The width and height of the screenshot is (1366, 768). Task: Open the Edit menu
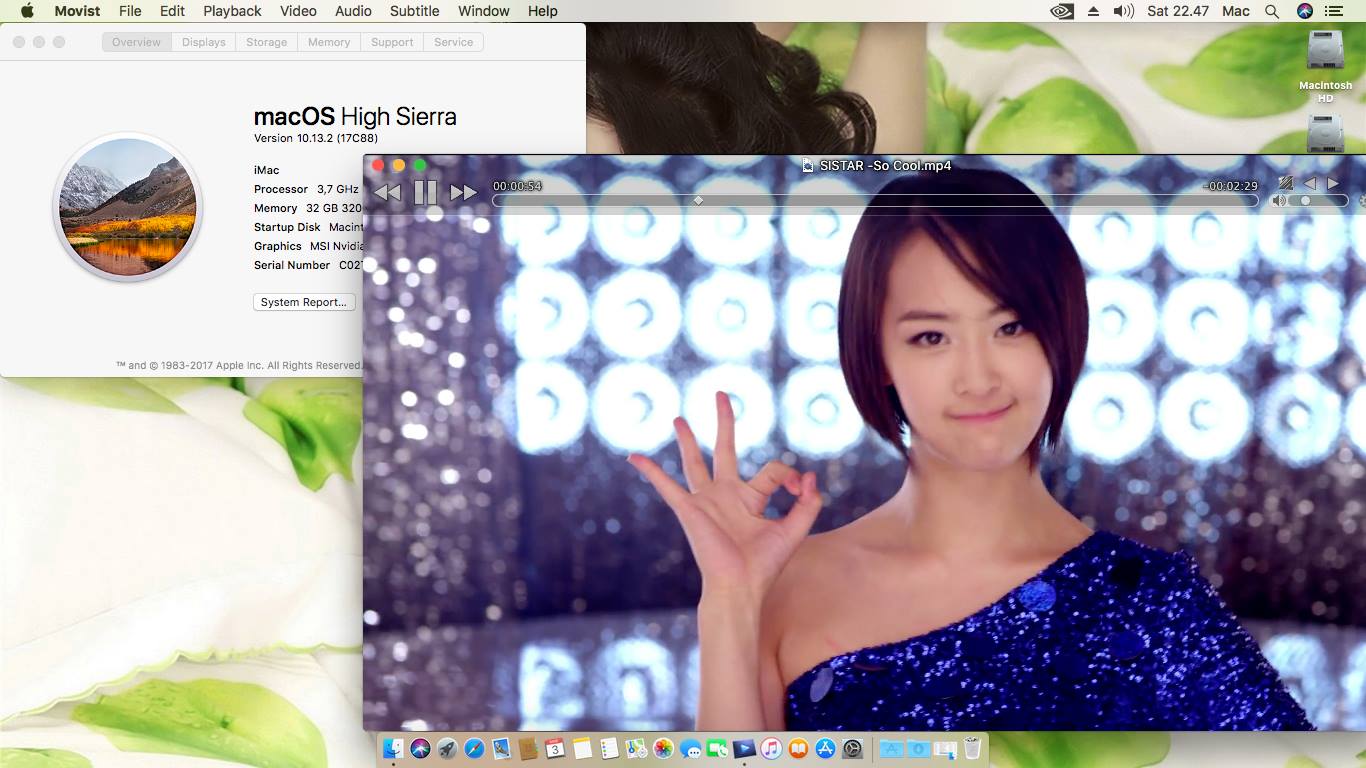[x=172, y=11]
